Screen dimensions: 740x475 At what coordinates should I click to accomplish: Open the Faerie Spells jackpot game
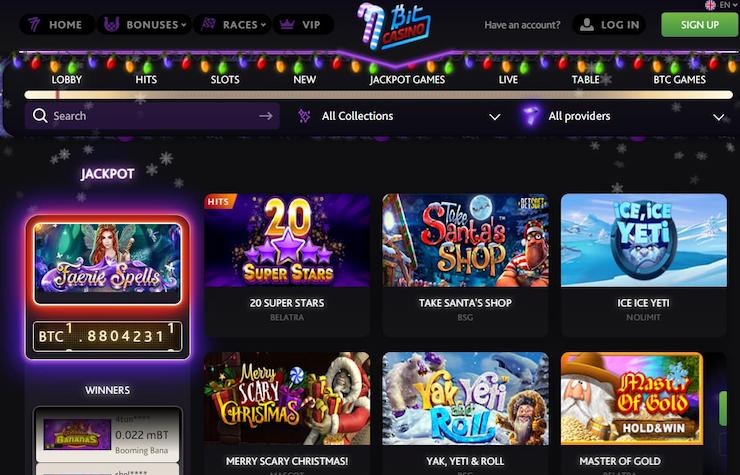point(108,263)
